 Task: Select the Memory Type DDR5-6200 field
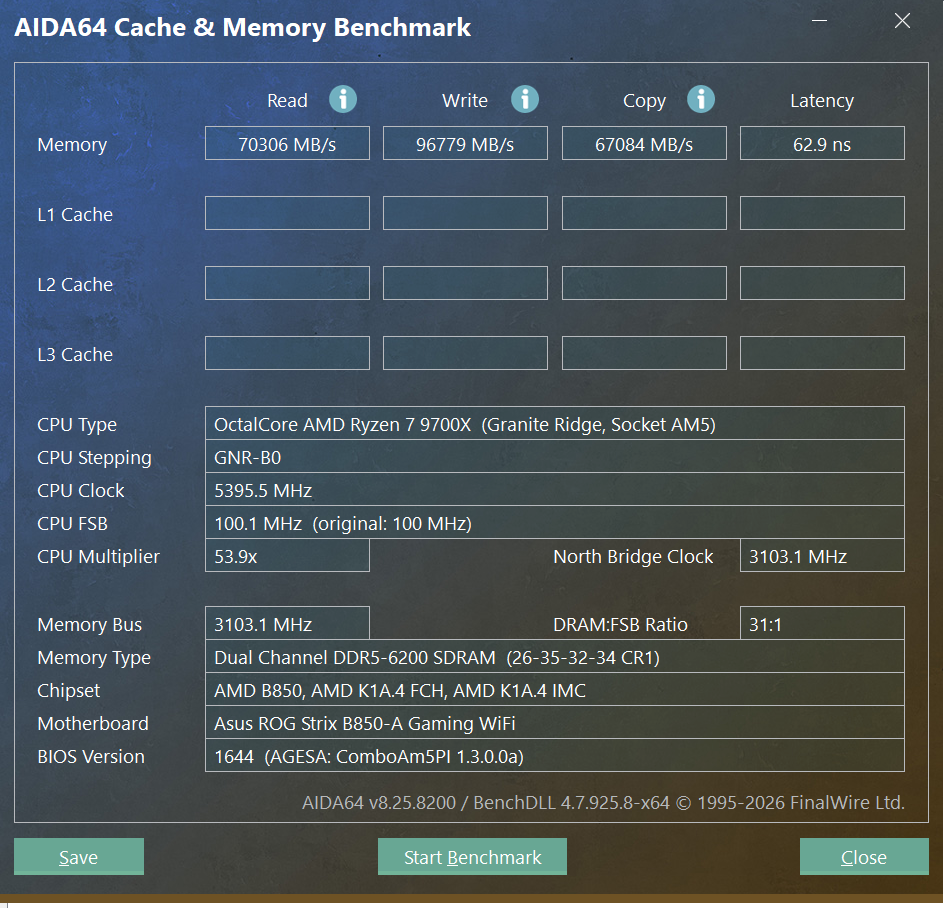[554, 657]
